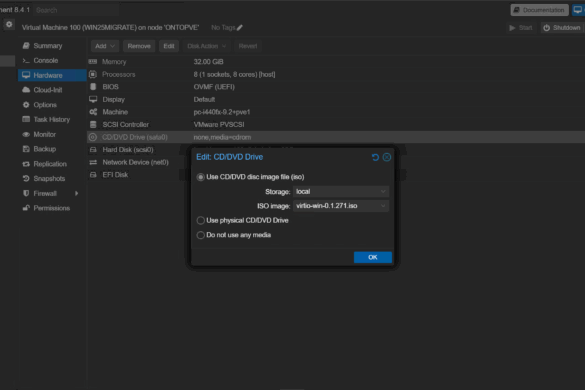The height and width of the screenshot is (390, 585).
Task: Select Use physical CD/DVD Drive option
Action: click(x=200, y=221)
